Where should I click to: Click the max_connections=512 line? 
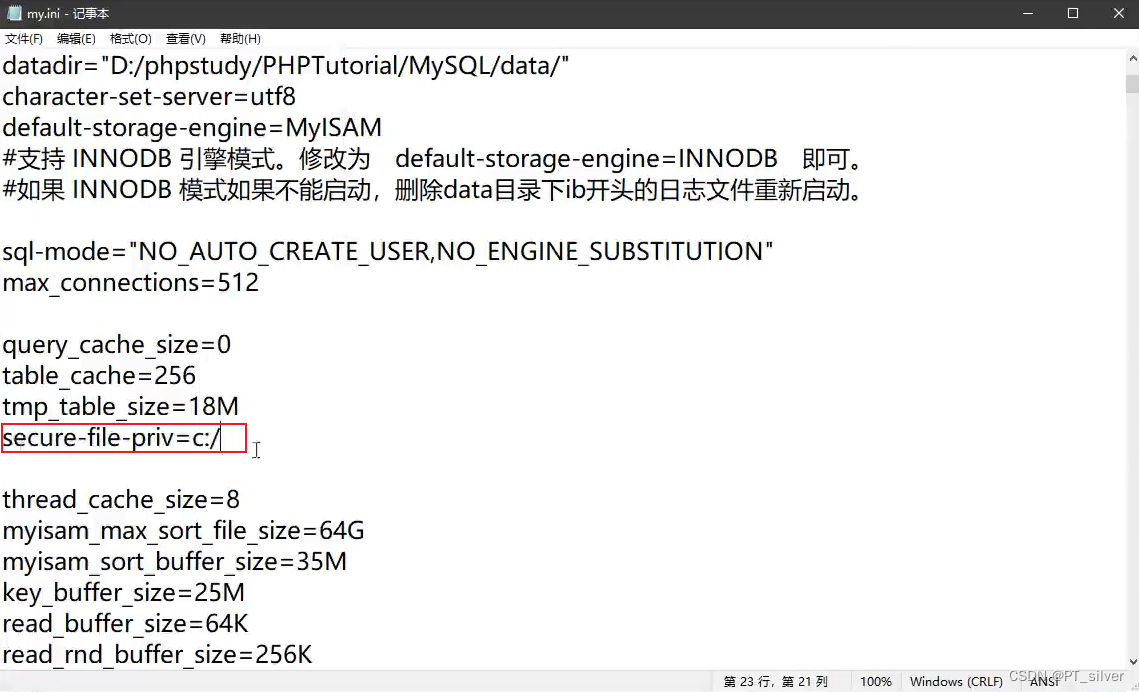(x=131, y=282)
